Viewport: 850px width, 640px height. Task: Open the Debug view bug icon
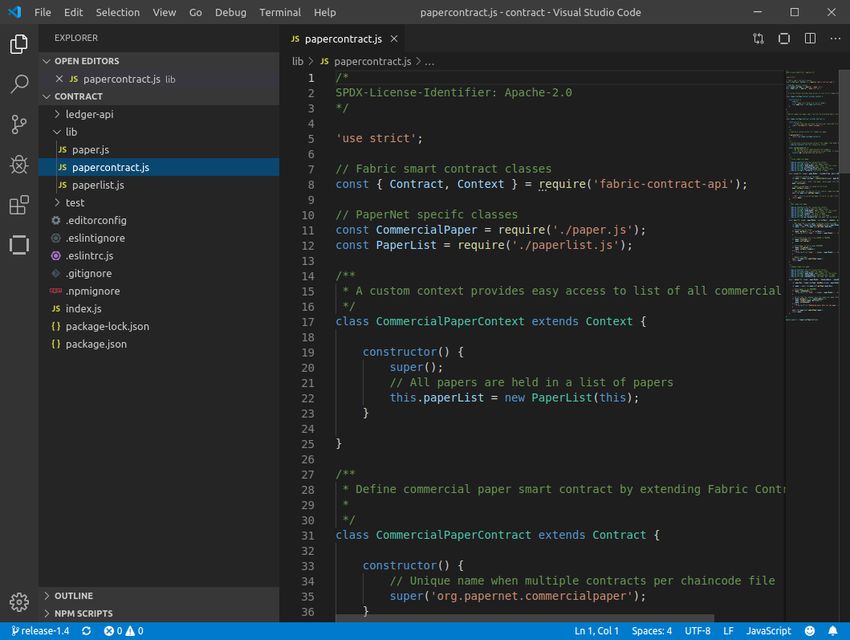coord(19,164)
